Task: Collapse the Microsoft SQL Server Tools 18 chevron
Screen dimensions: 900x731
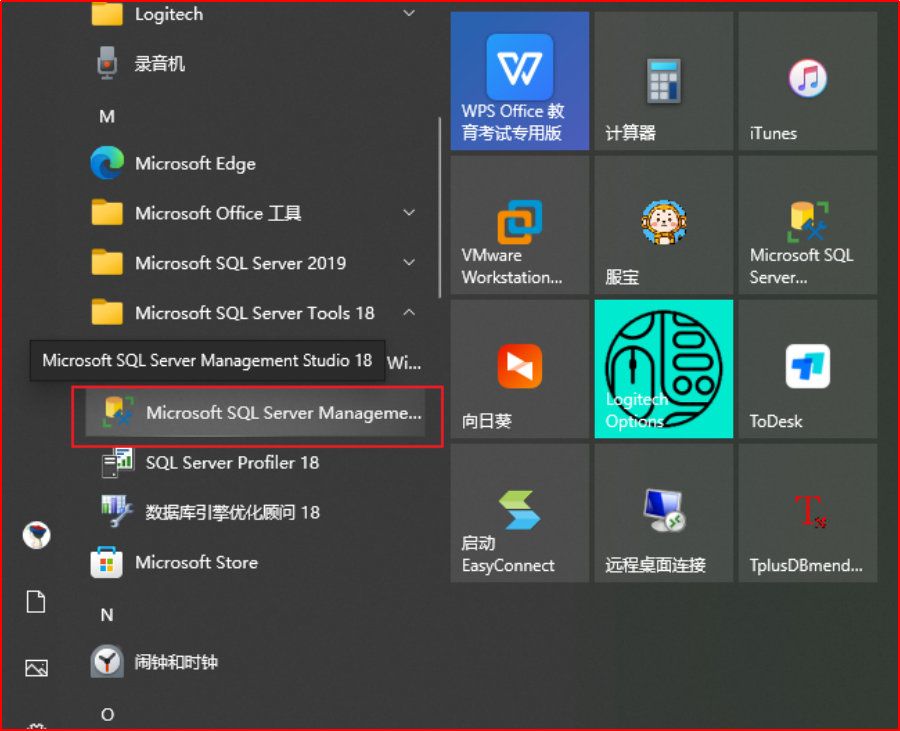Action: tap(409, 312)
